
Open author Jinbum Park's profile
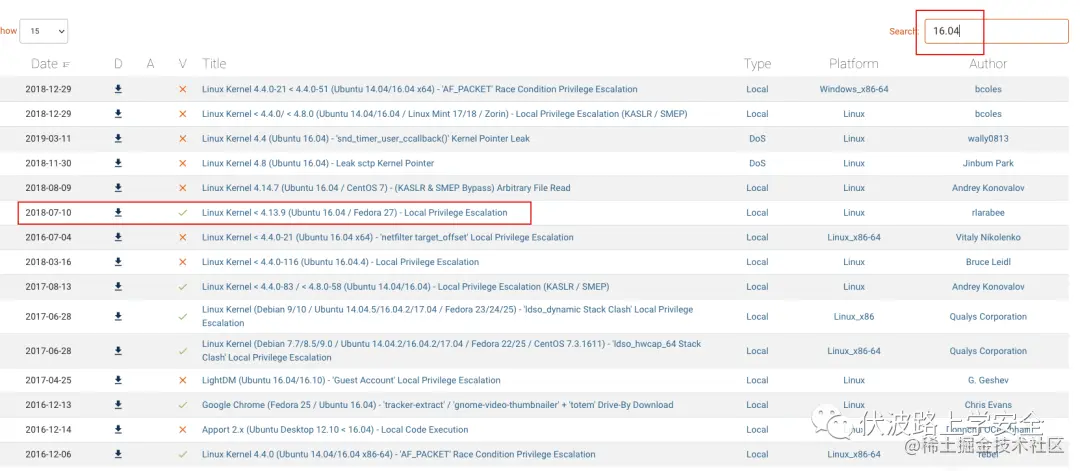(x=988, y=163)
